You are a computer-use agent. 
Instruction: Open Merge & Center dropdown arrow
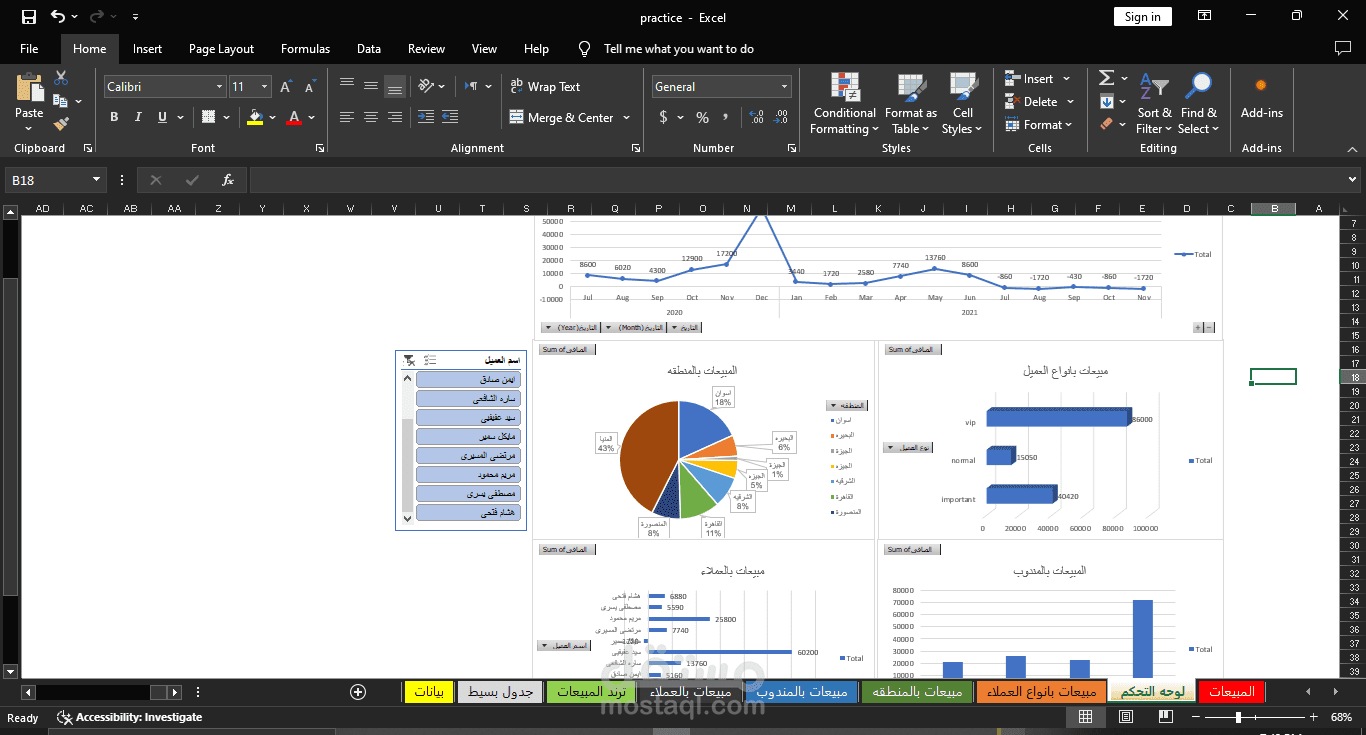click(x=627, y=117)
